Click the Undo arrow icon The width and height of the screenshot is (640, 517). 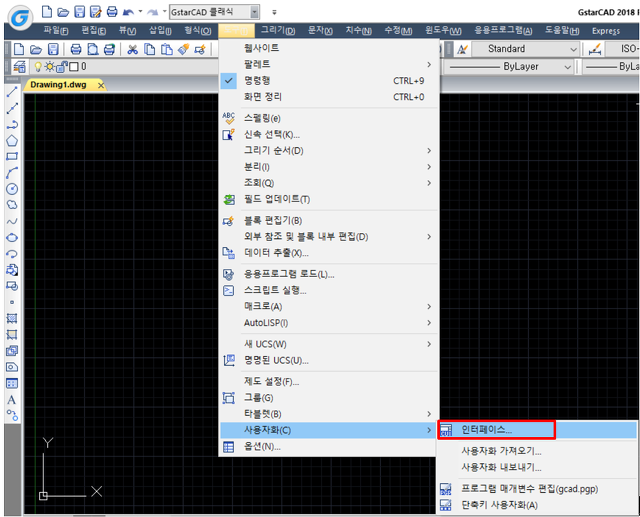[x=128, y=12]
